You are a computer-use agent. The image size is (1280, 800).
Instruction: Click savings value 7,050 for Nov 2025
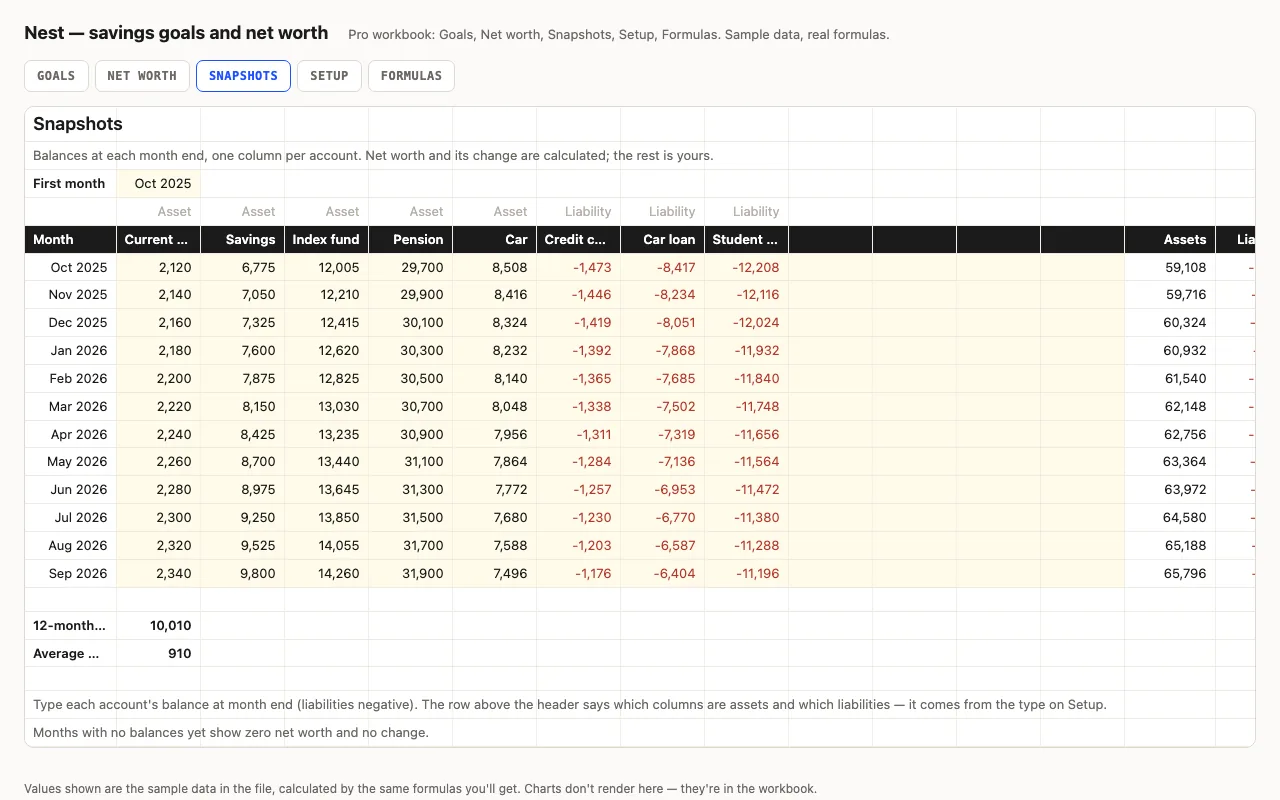(x=243, y=295)
